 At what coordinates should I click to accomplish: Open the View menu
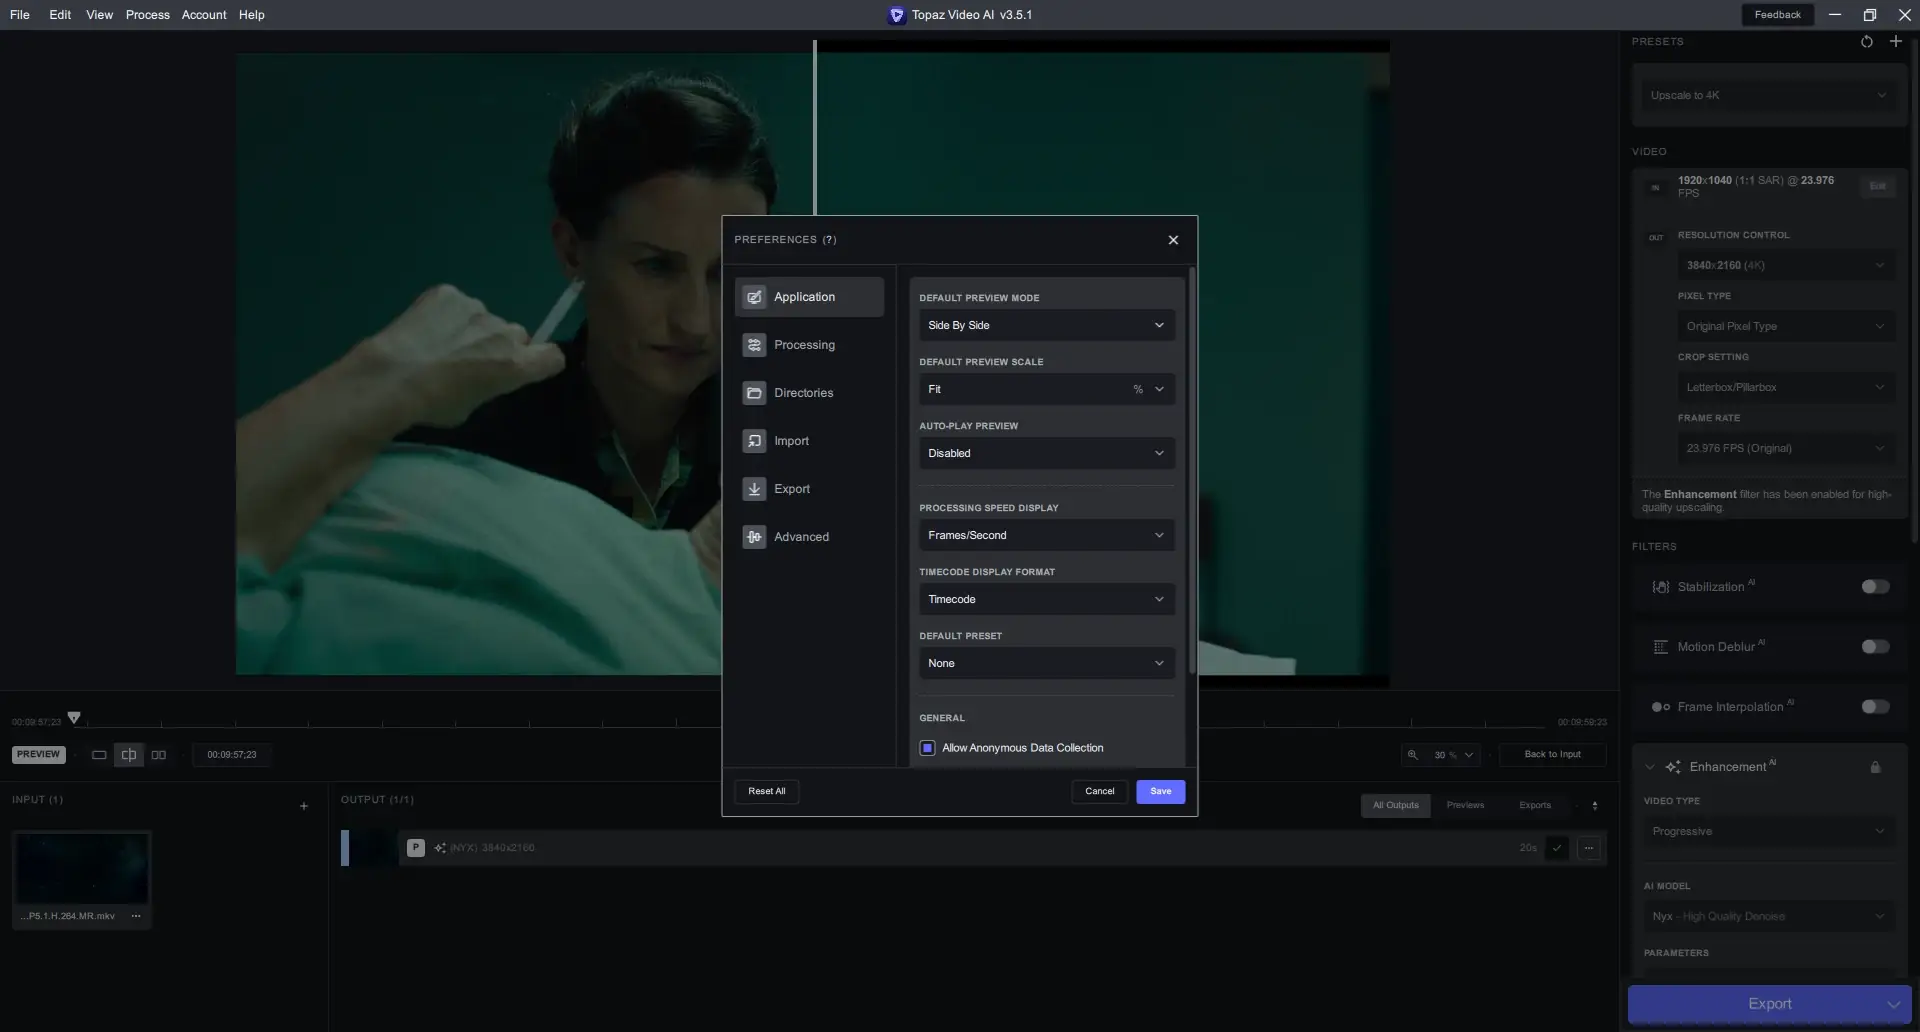pyautogui.click(x=99, y=15)
